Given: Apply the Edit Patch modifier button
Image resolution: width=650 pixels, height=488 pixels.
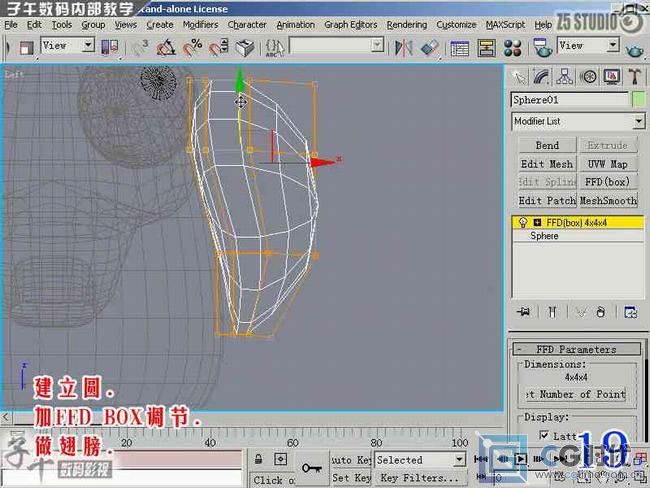Looking at the screenshot, I should point(547,200).
